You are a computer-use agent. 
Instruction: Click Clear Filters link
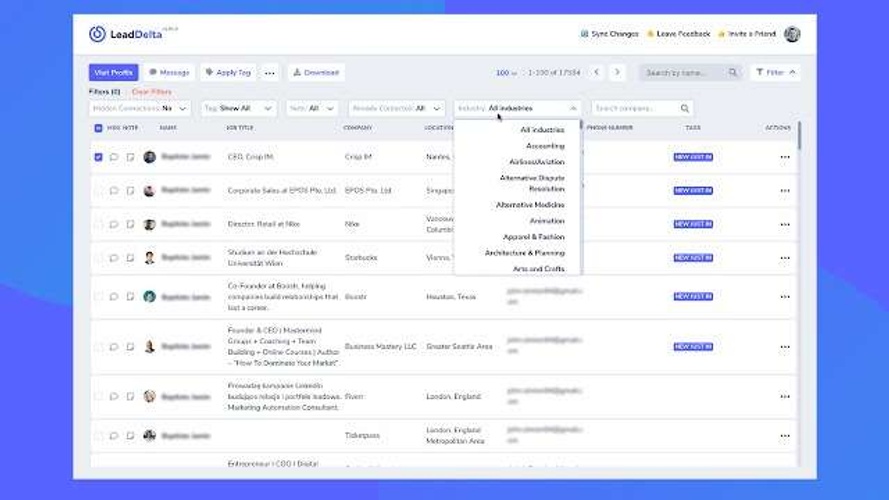point(151,92)
